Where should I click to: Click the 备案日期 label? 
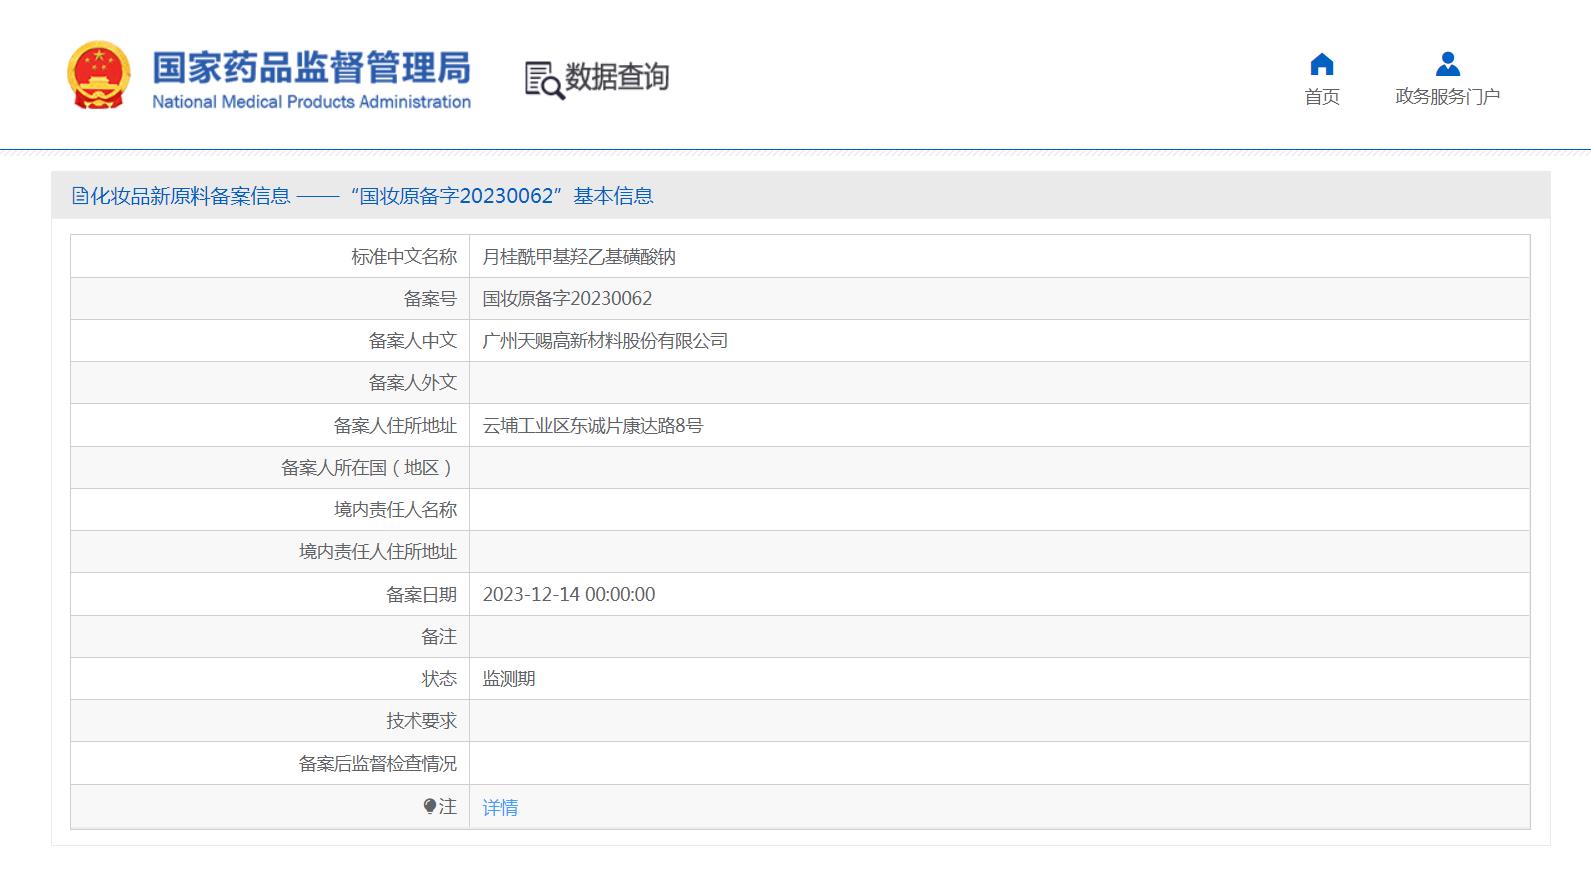coord(421,594)
